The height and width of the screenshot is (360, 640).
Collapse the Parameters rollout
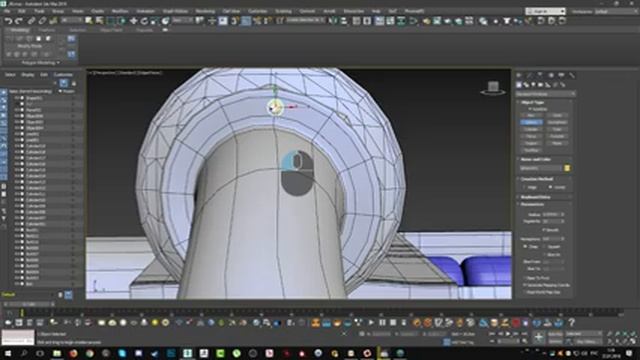[532, 204]
